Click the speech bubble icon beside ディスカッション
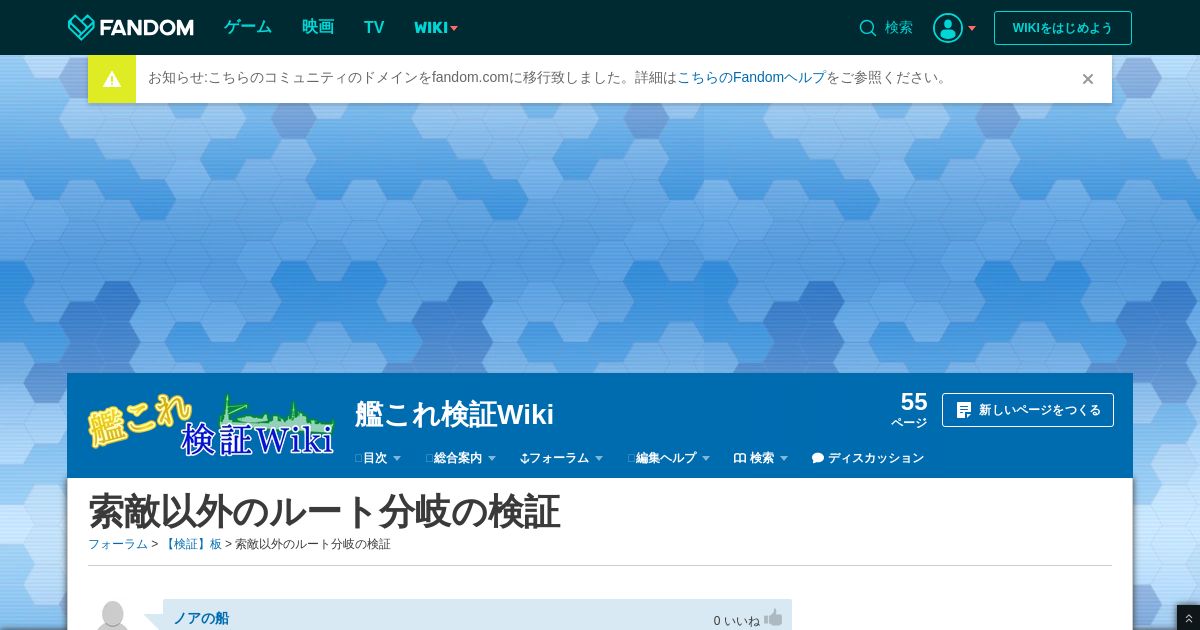Screen dimensions: 1200x630 818,458
